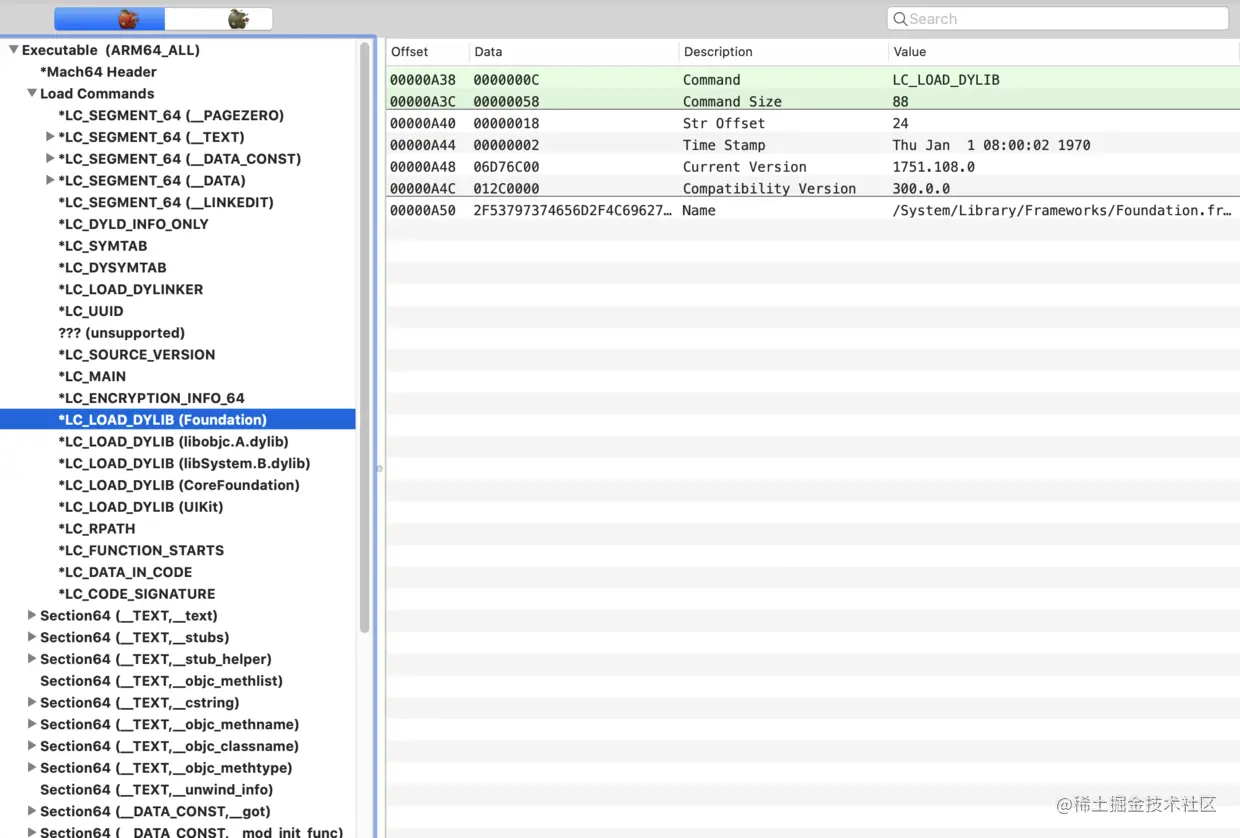1240x838 pixels.
Task: Expand Section64 (__DATA_CONST,__got) triangle
Action: click(x=32, y=812)
